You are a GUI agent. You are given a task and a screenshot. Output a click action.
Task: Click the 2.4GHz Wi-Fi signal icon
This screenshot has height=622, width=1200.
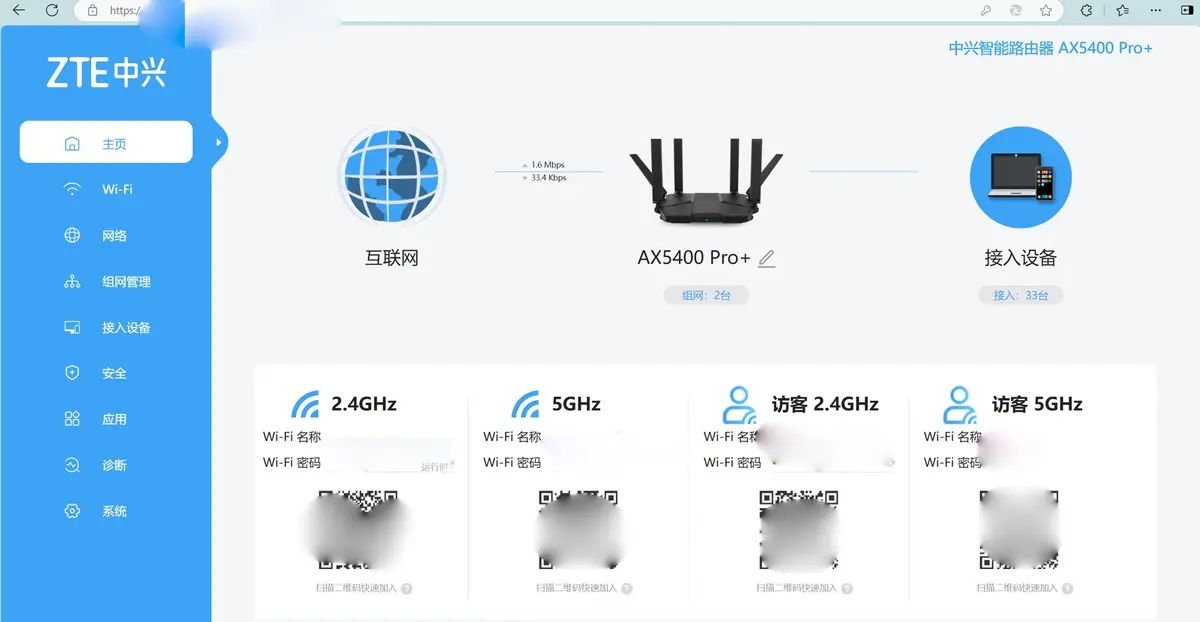point(305,404)
